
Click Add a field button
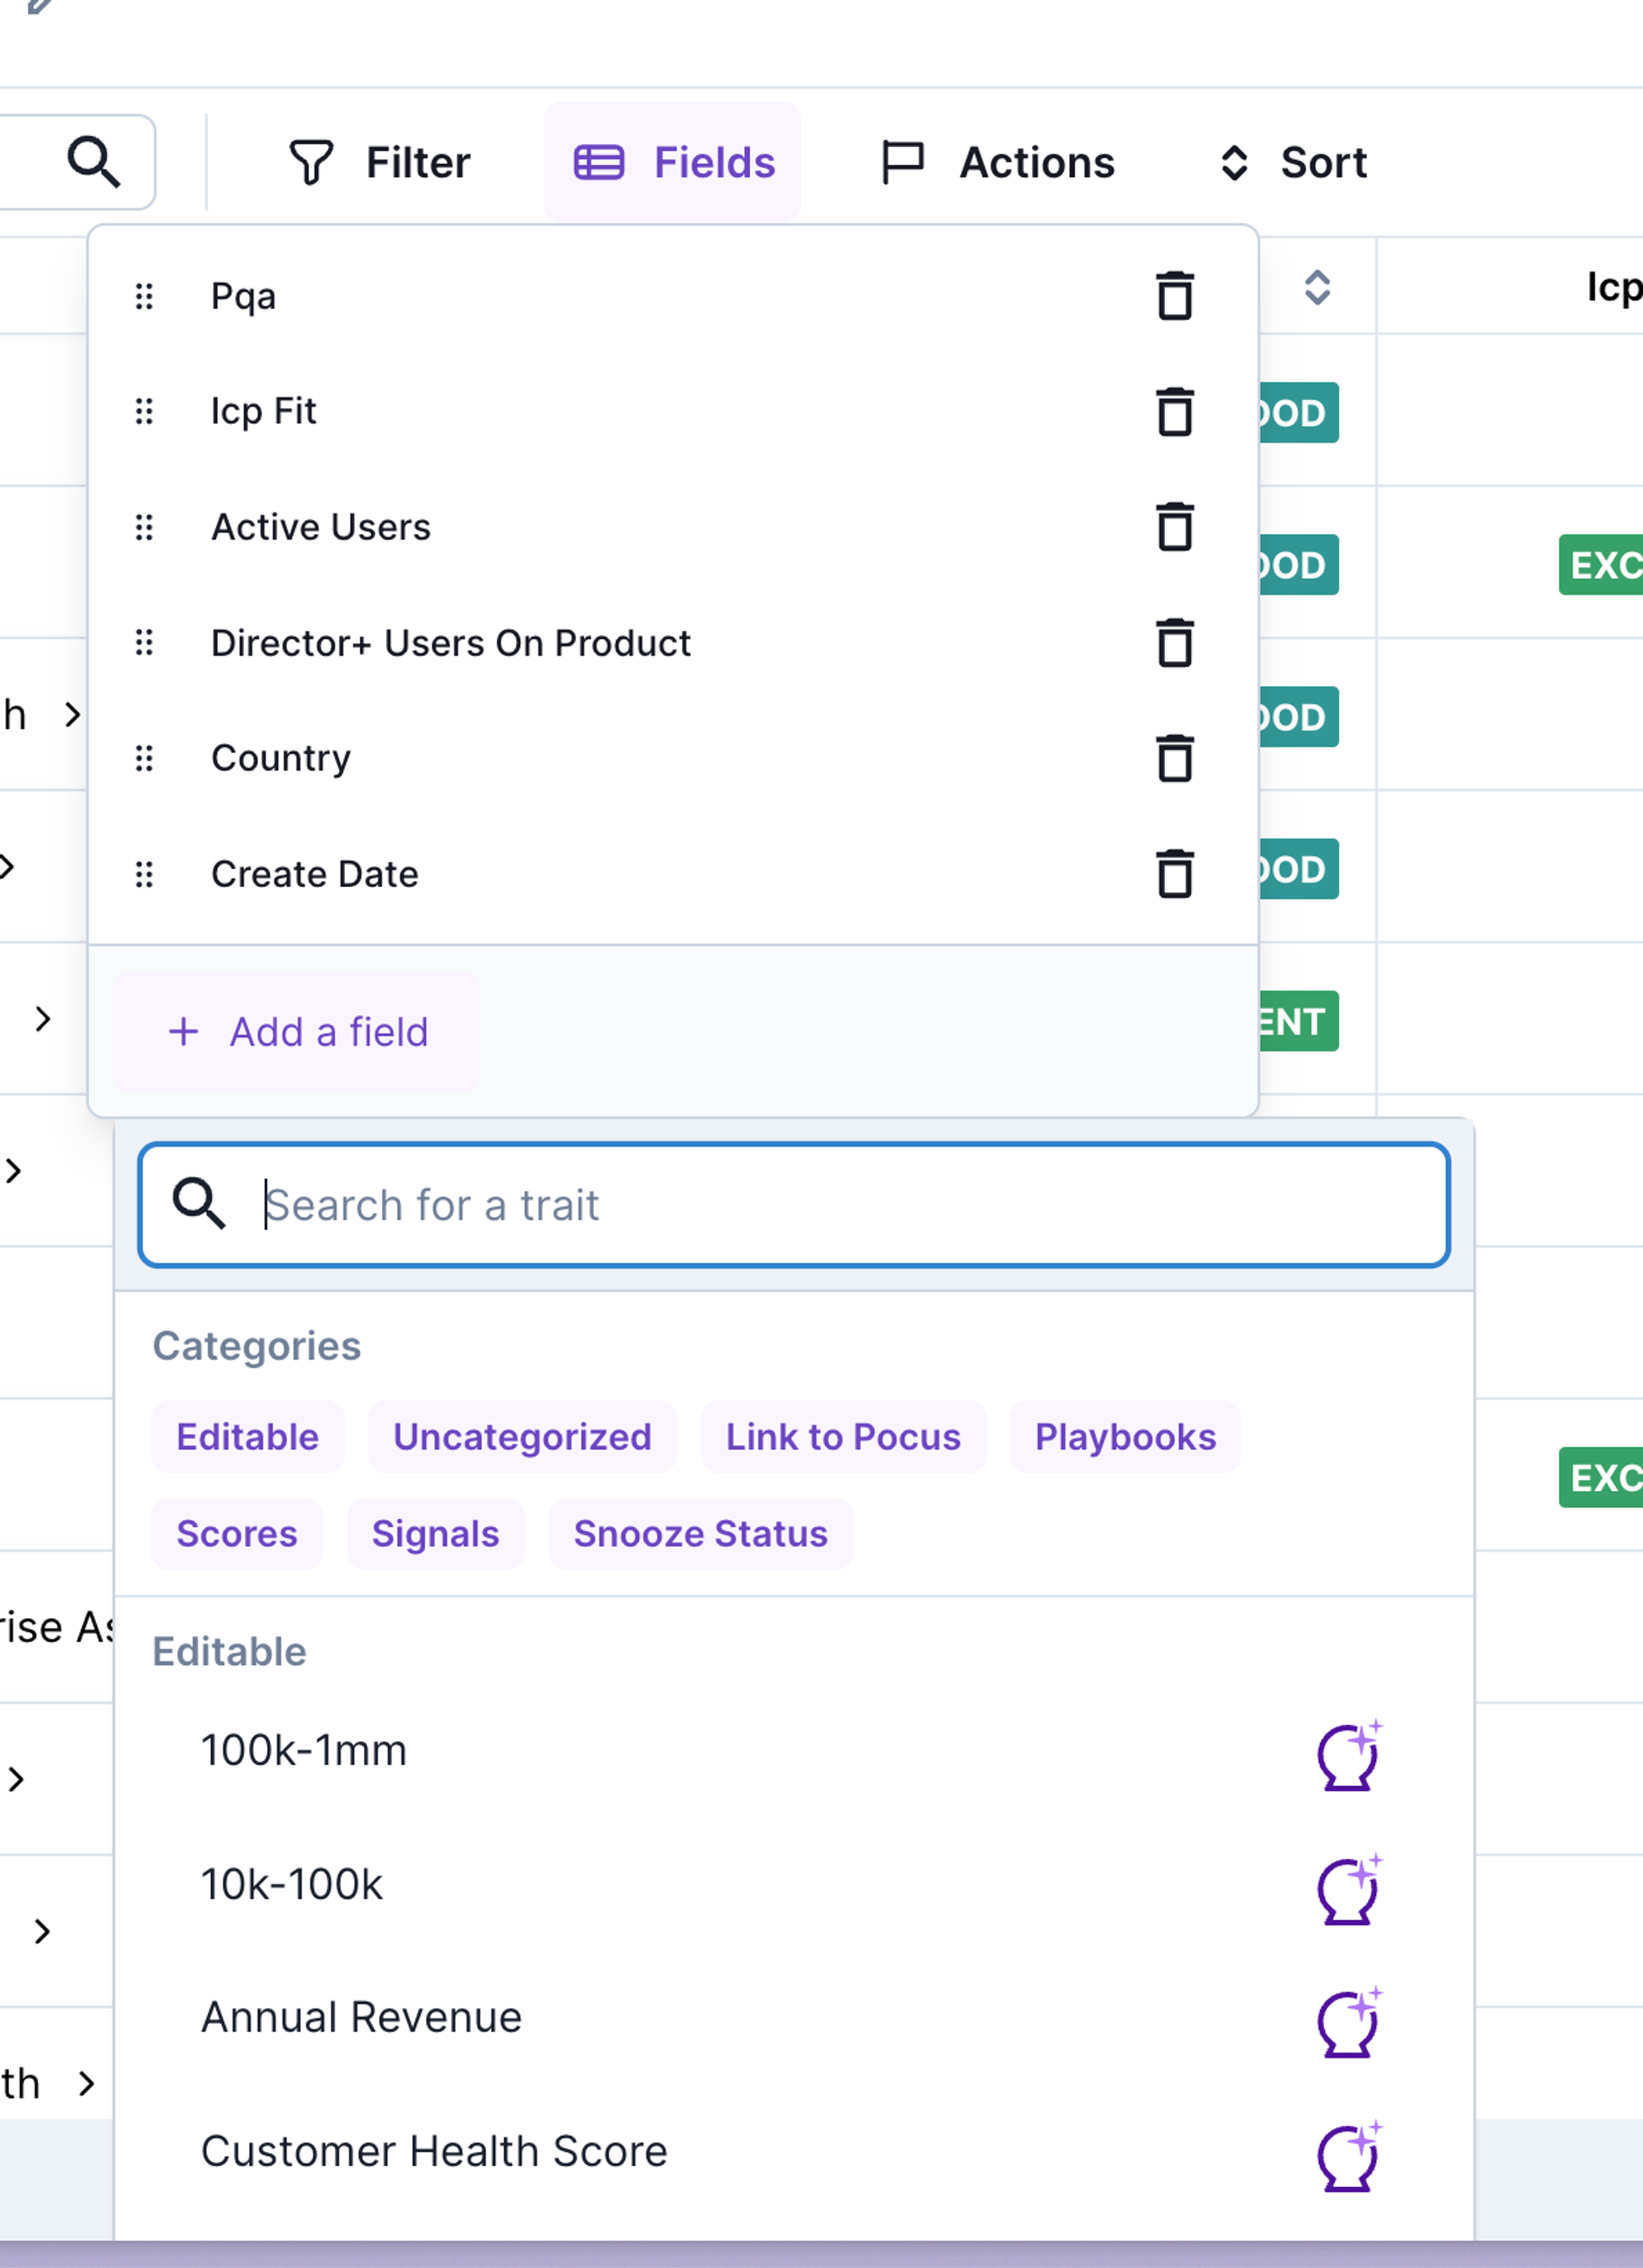click(298, 1032)
